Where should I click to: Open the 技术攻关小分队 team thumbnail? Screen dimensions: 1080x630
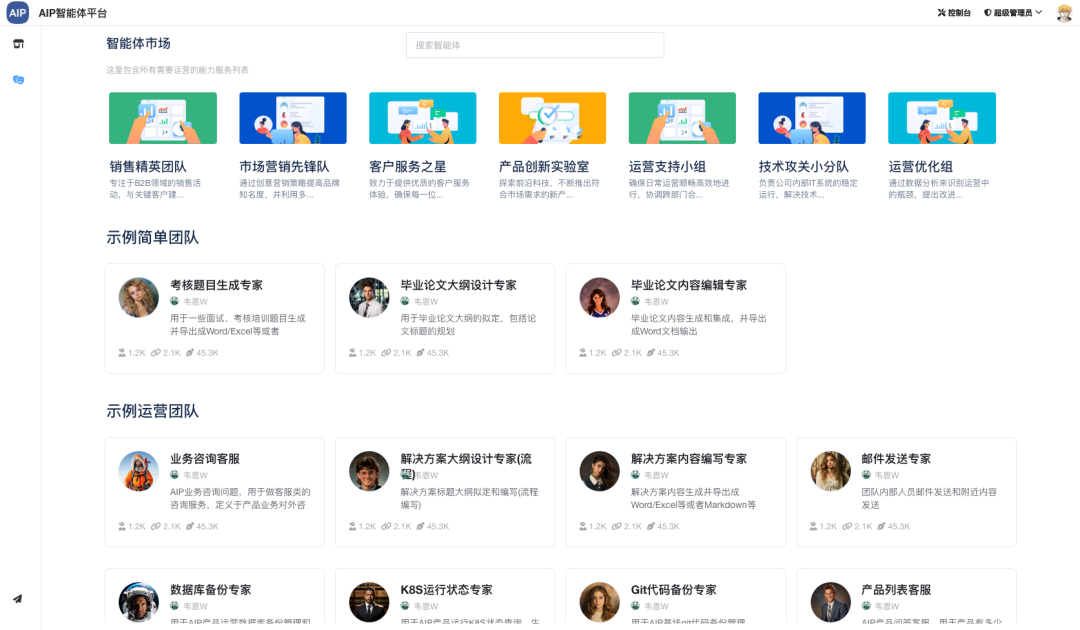click(812, 118)
